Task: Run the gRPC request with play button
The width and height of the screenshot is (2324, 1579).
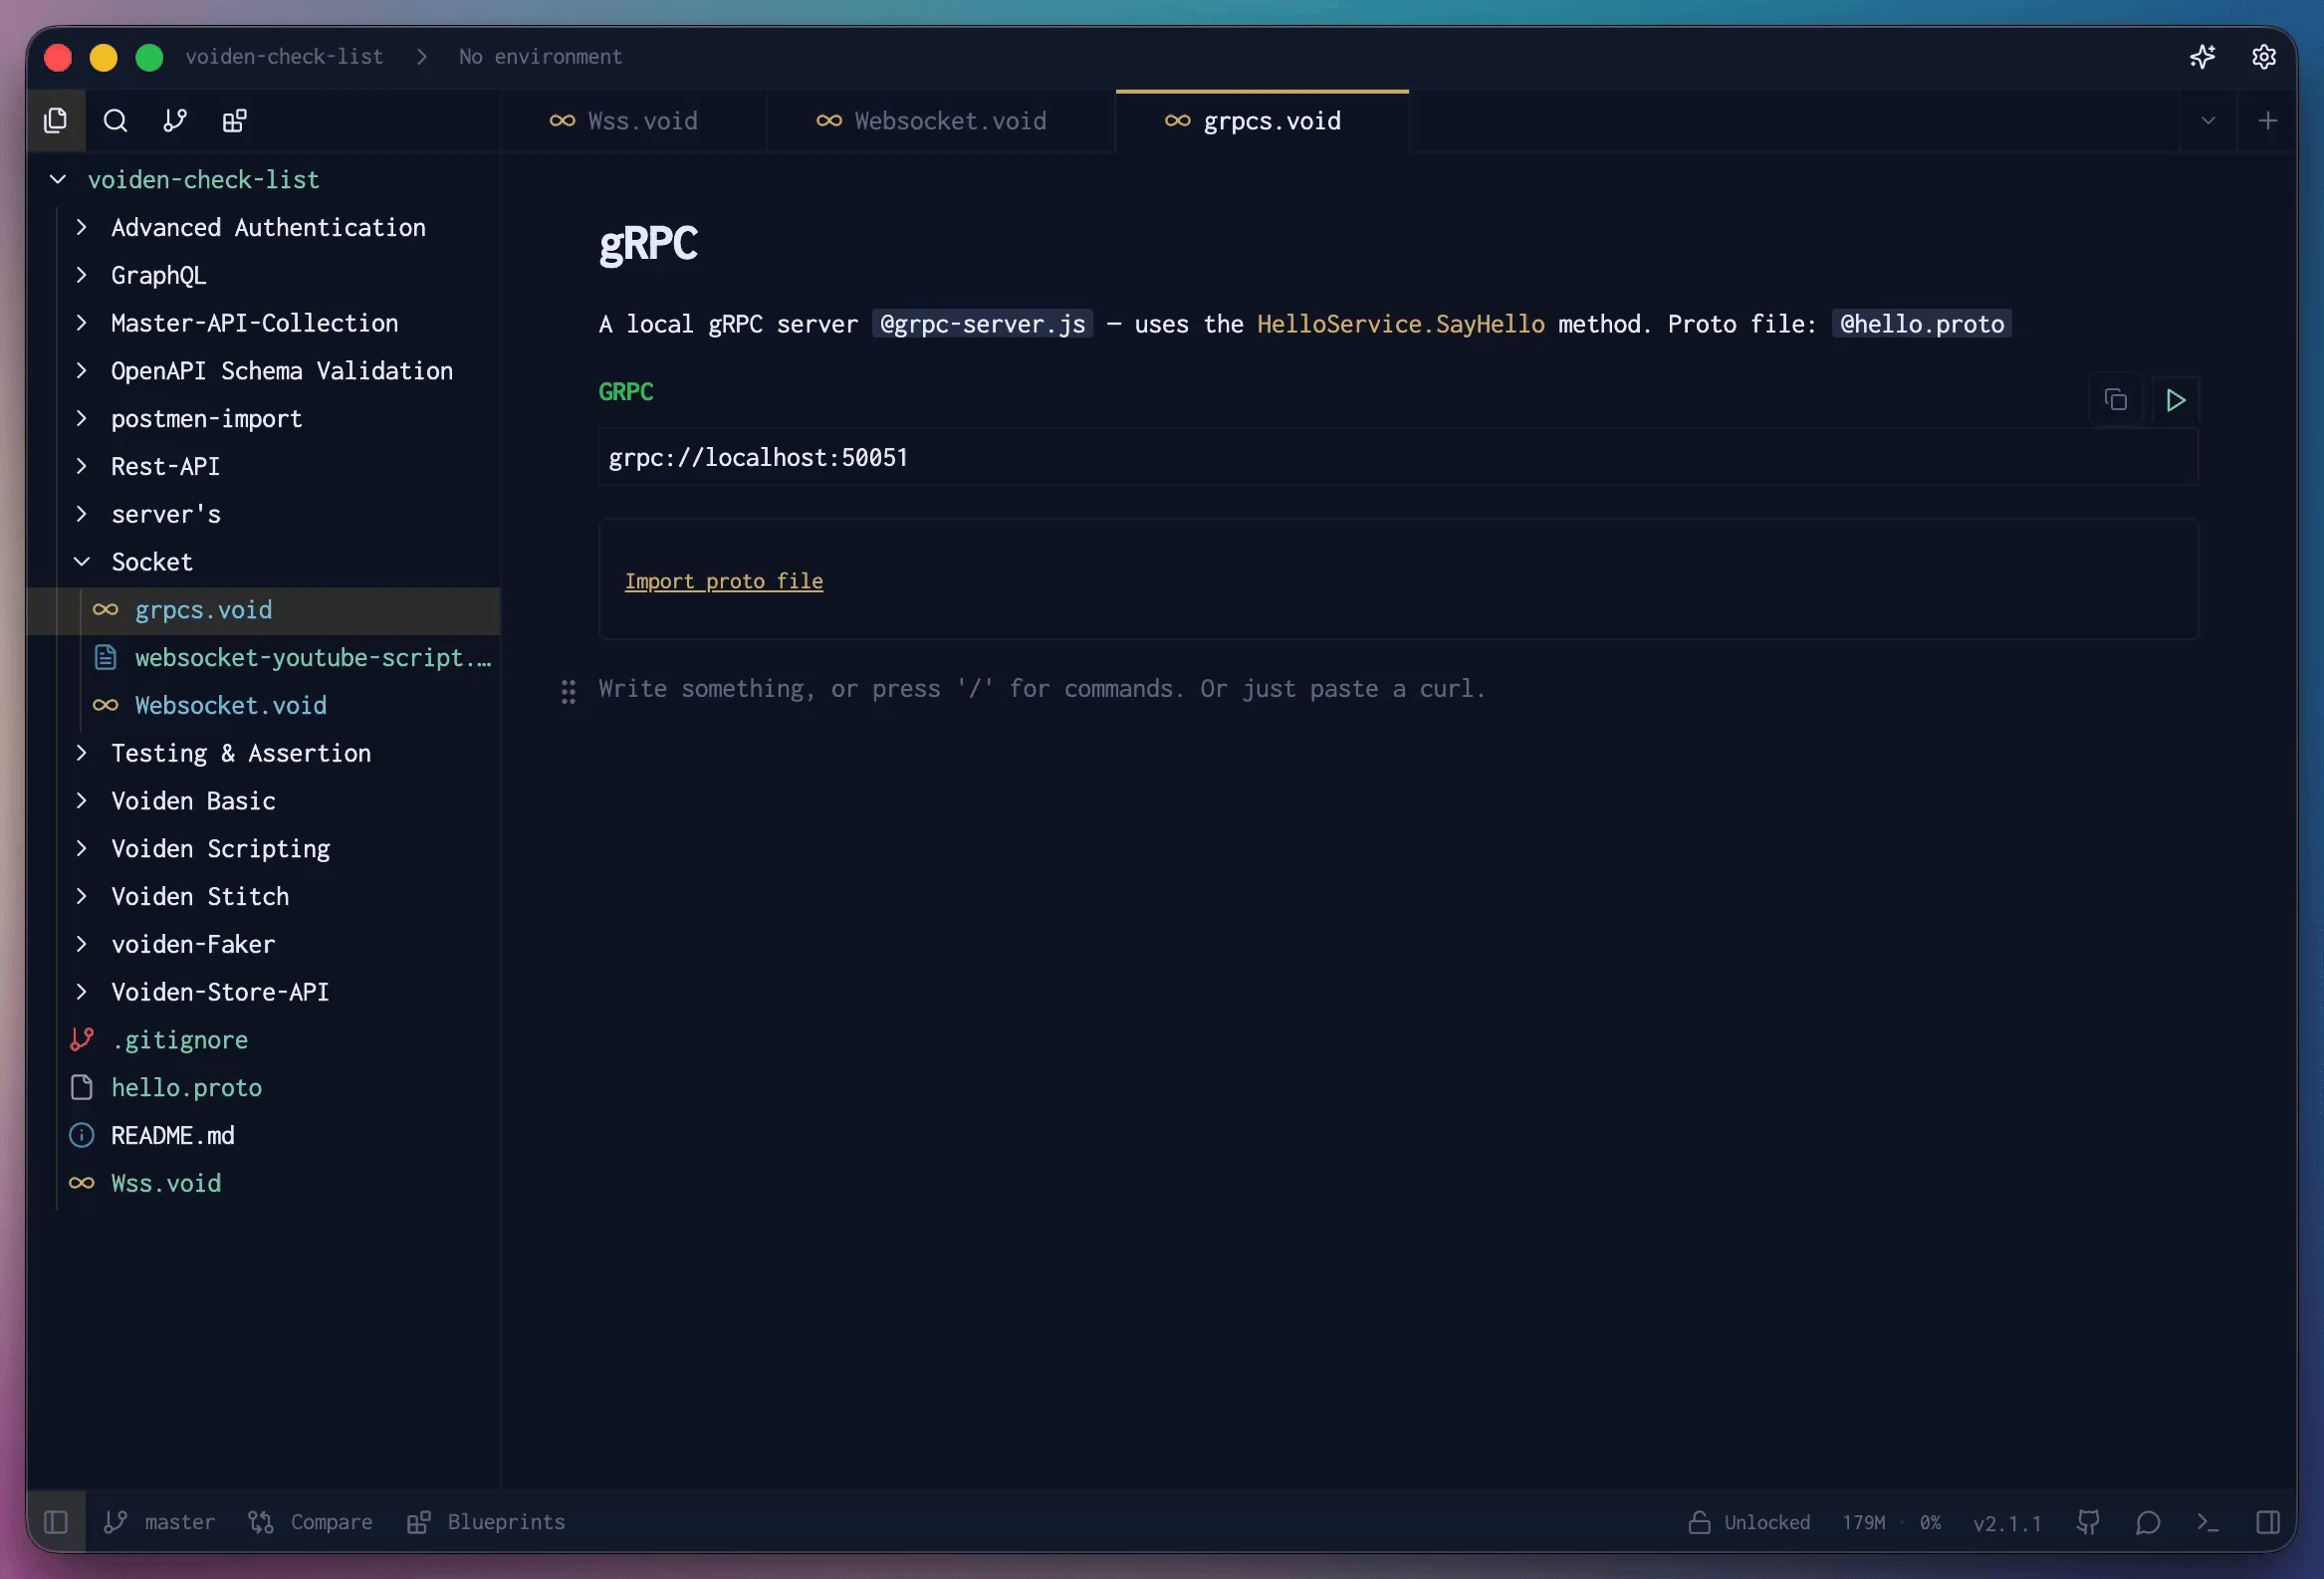Action: (x=2175, y=400)
